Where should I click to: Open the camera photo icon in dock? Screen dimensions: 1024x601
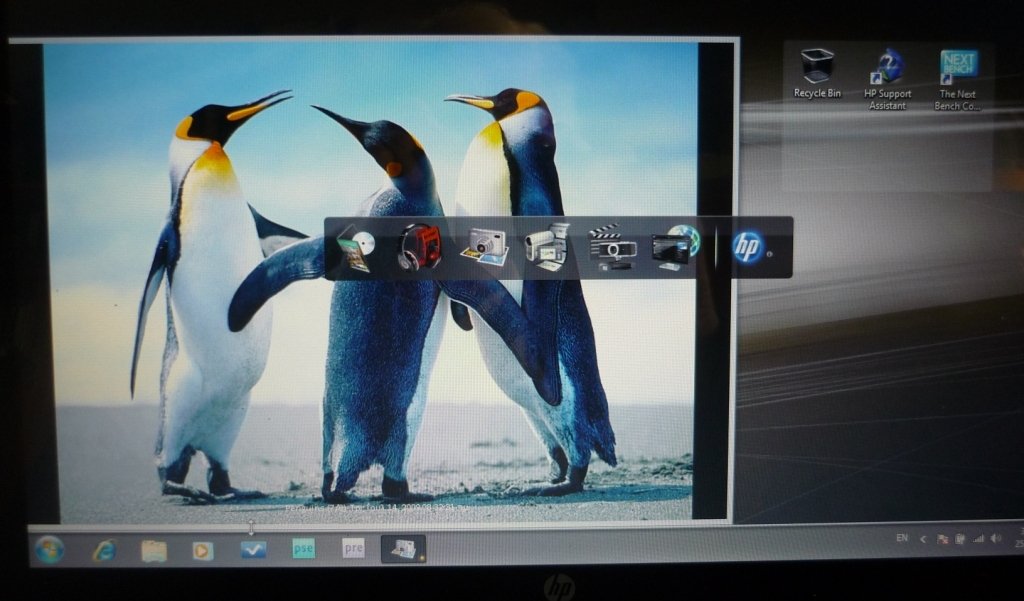point(484,246)
